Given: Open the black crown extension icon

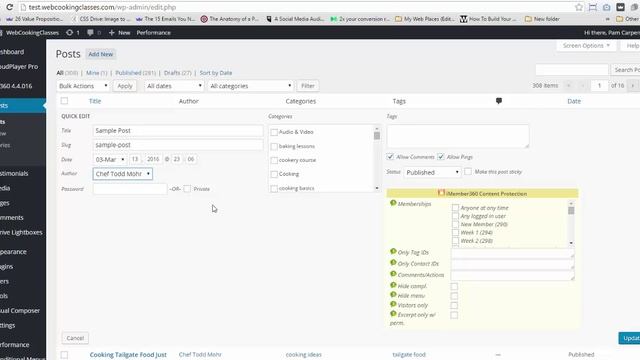Looking at the screenshot, I should [620, 7].
